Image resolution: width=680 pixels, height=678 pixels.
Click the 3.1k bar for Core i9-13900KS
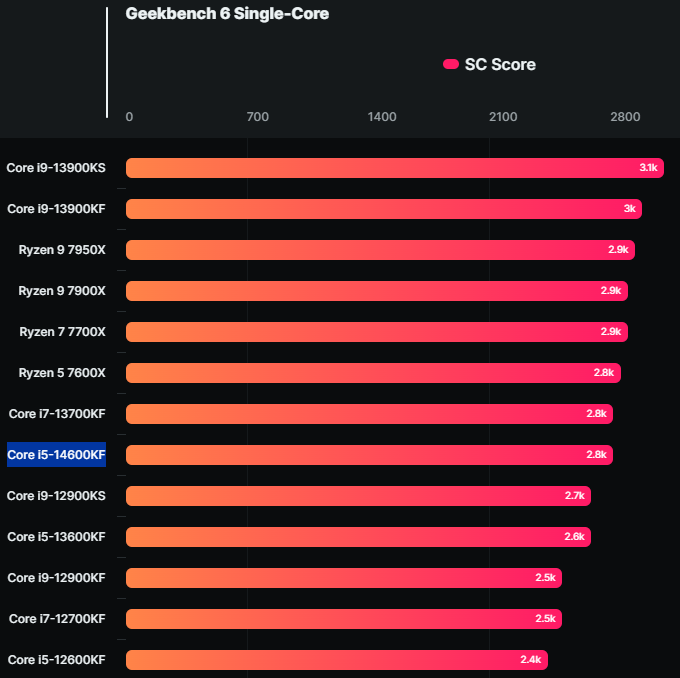pos(394,168)
